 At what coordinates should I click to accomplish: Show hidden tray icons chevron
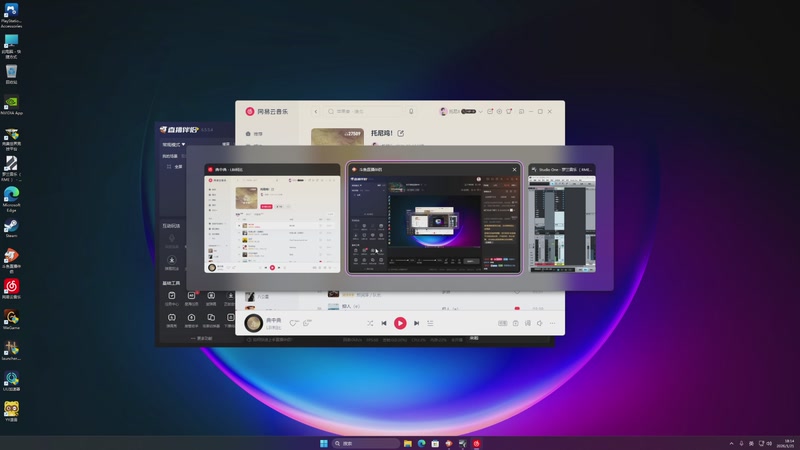(x=731, y=443)
